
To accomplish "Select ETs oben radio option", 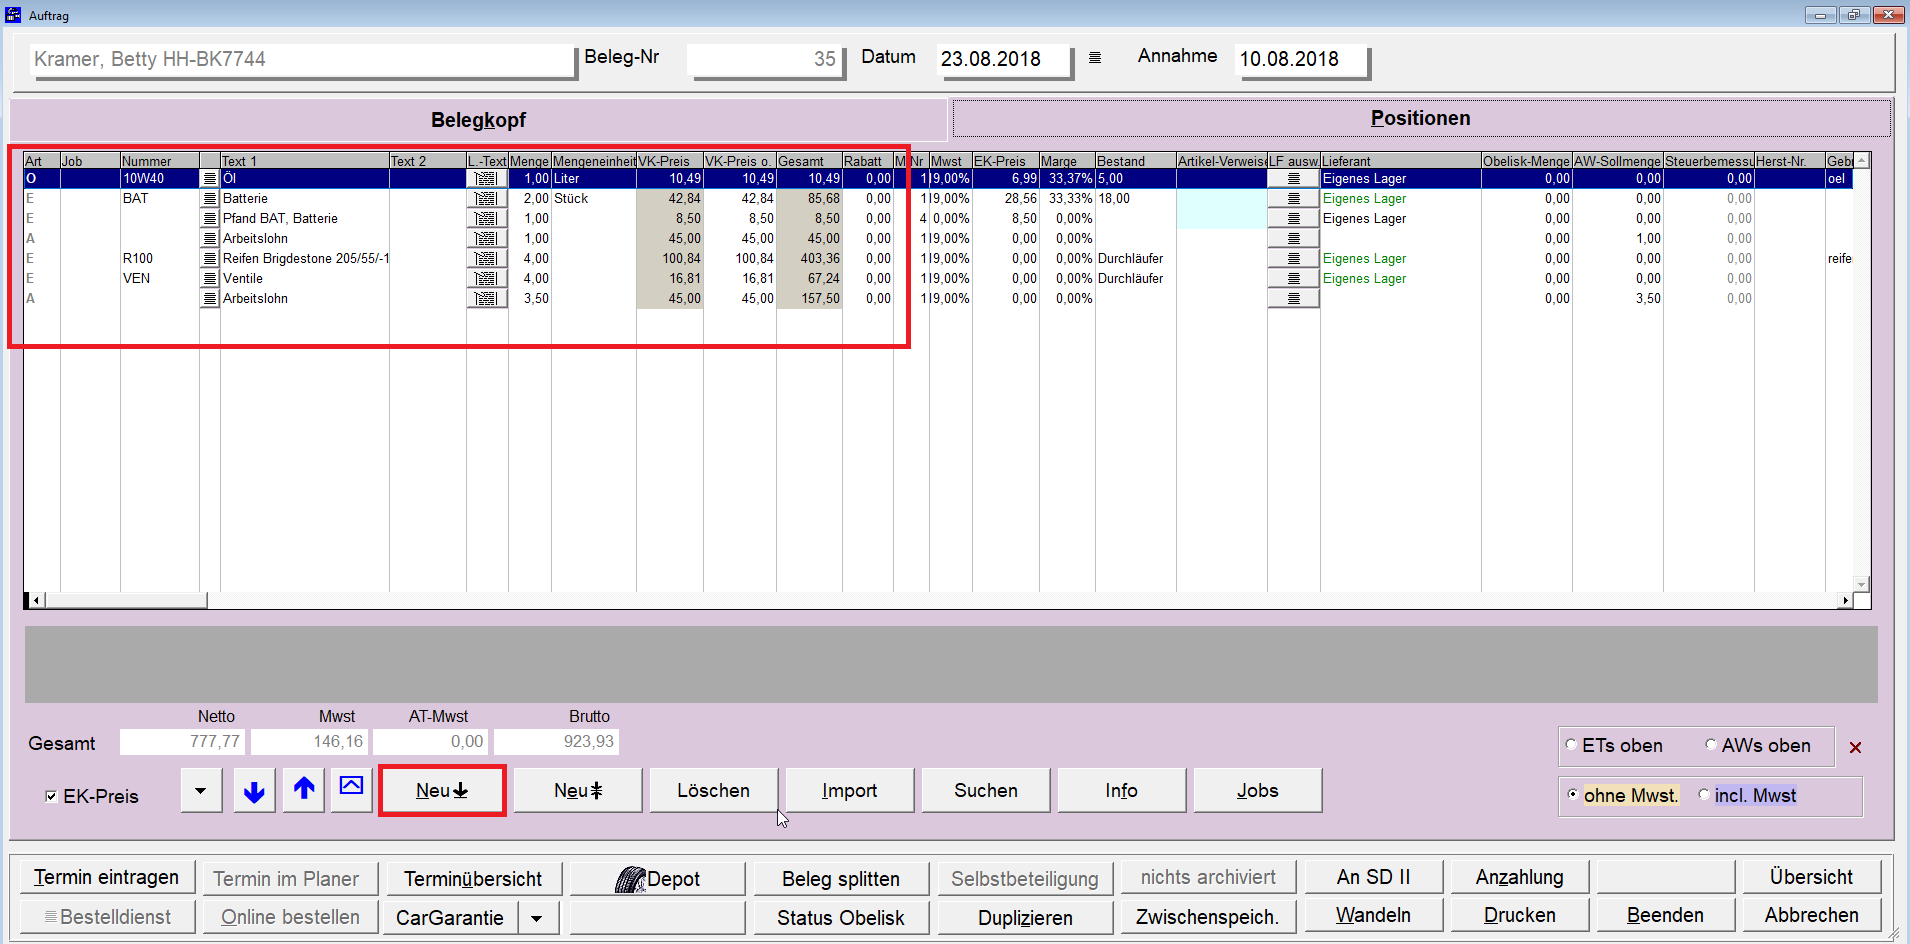I will pyautogui.click(x=1571, y=745).
